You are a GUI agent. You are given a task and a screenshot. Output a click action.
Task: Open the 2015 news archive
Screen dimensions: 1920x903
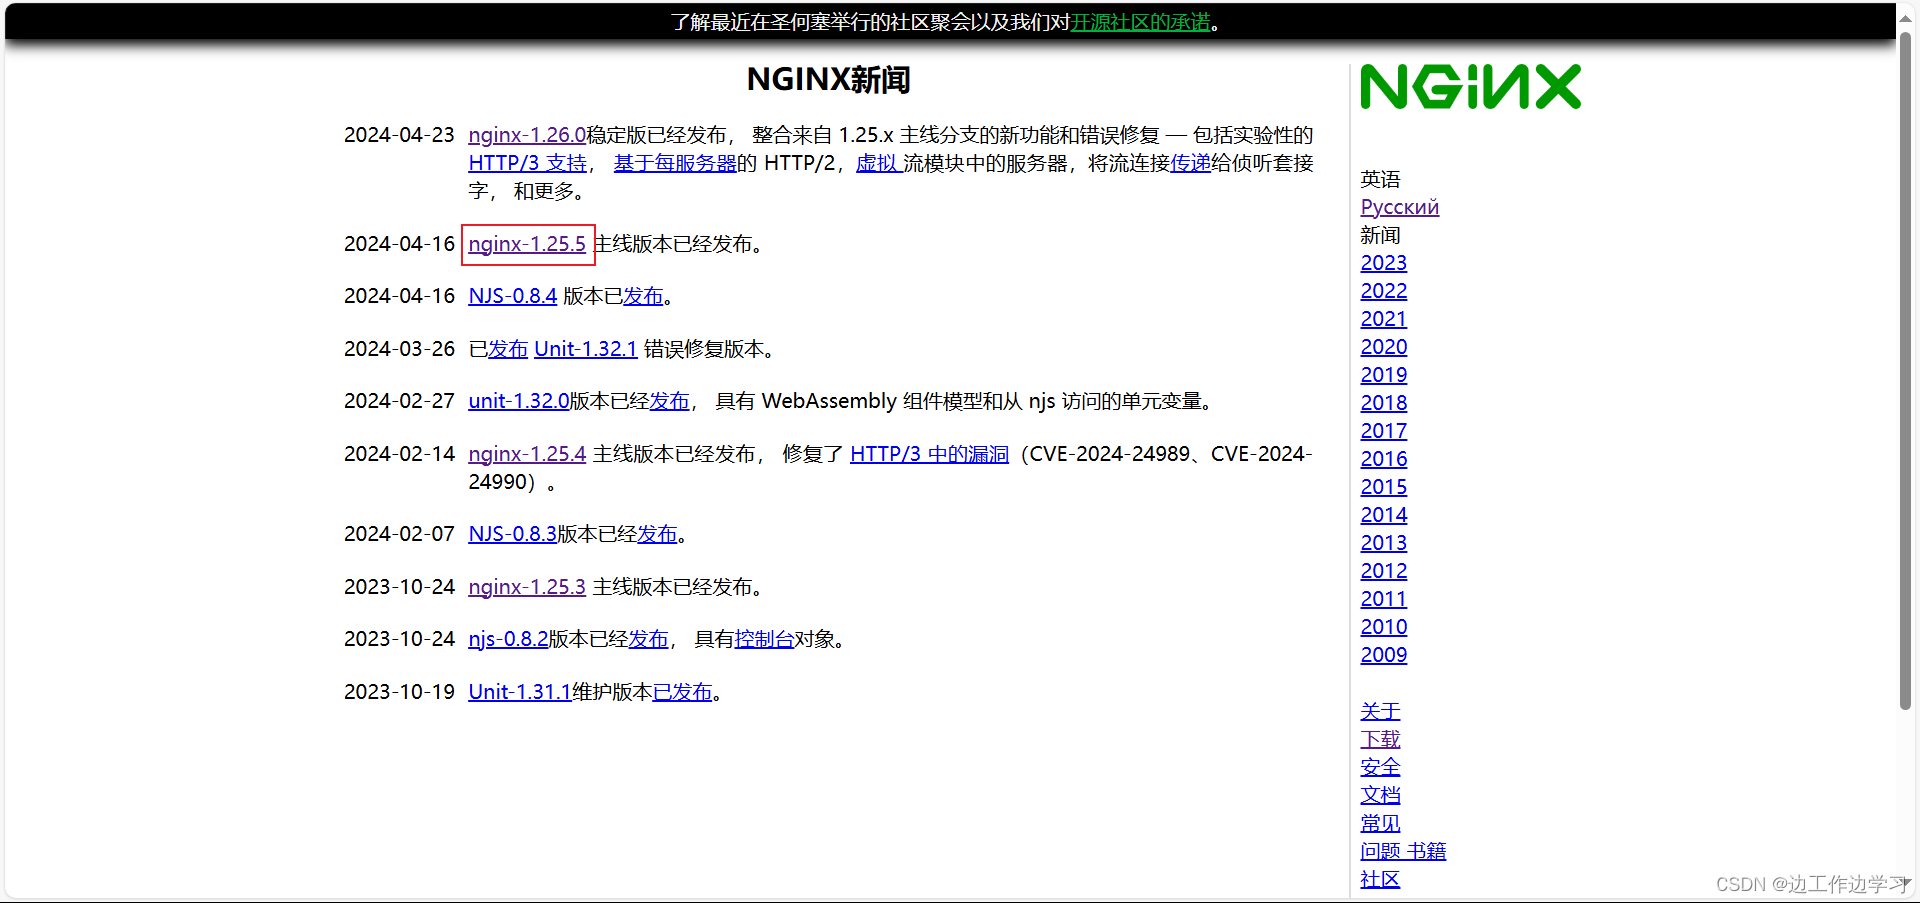pyautogui.click(x=1383, y=487)
